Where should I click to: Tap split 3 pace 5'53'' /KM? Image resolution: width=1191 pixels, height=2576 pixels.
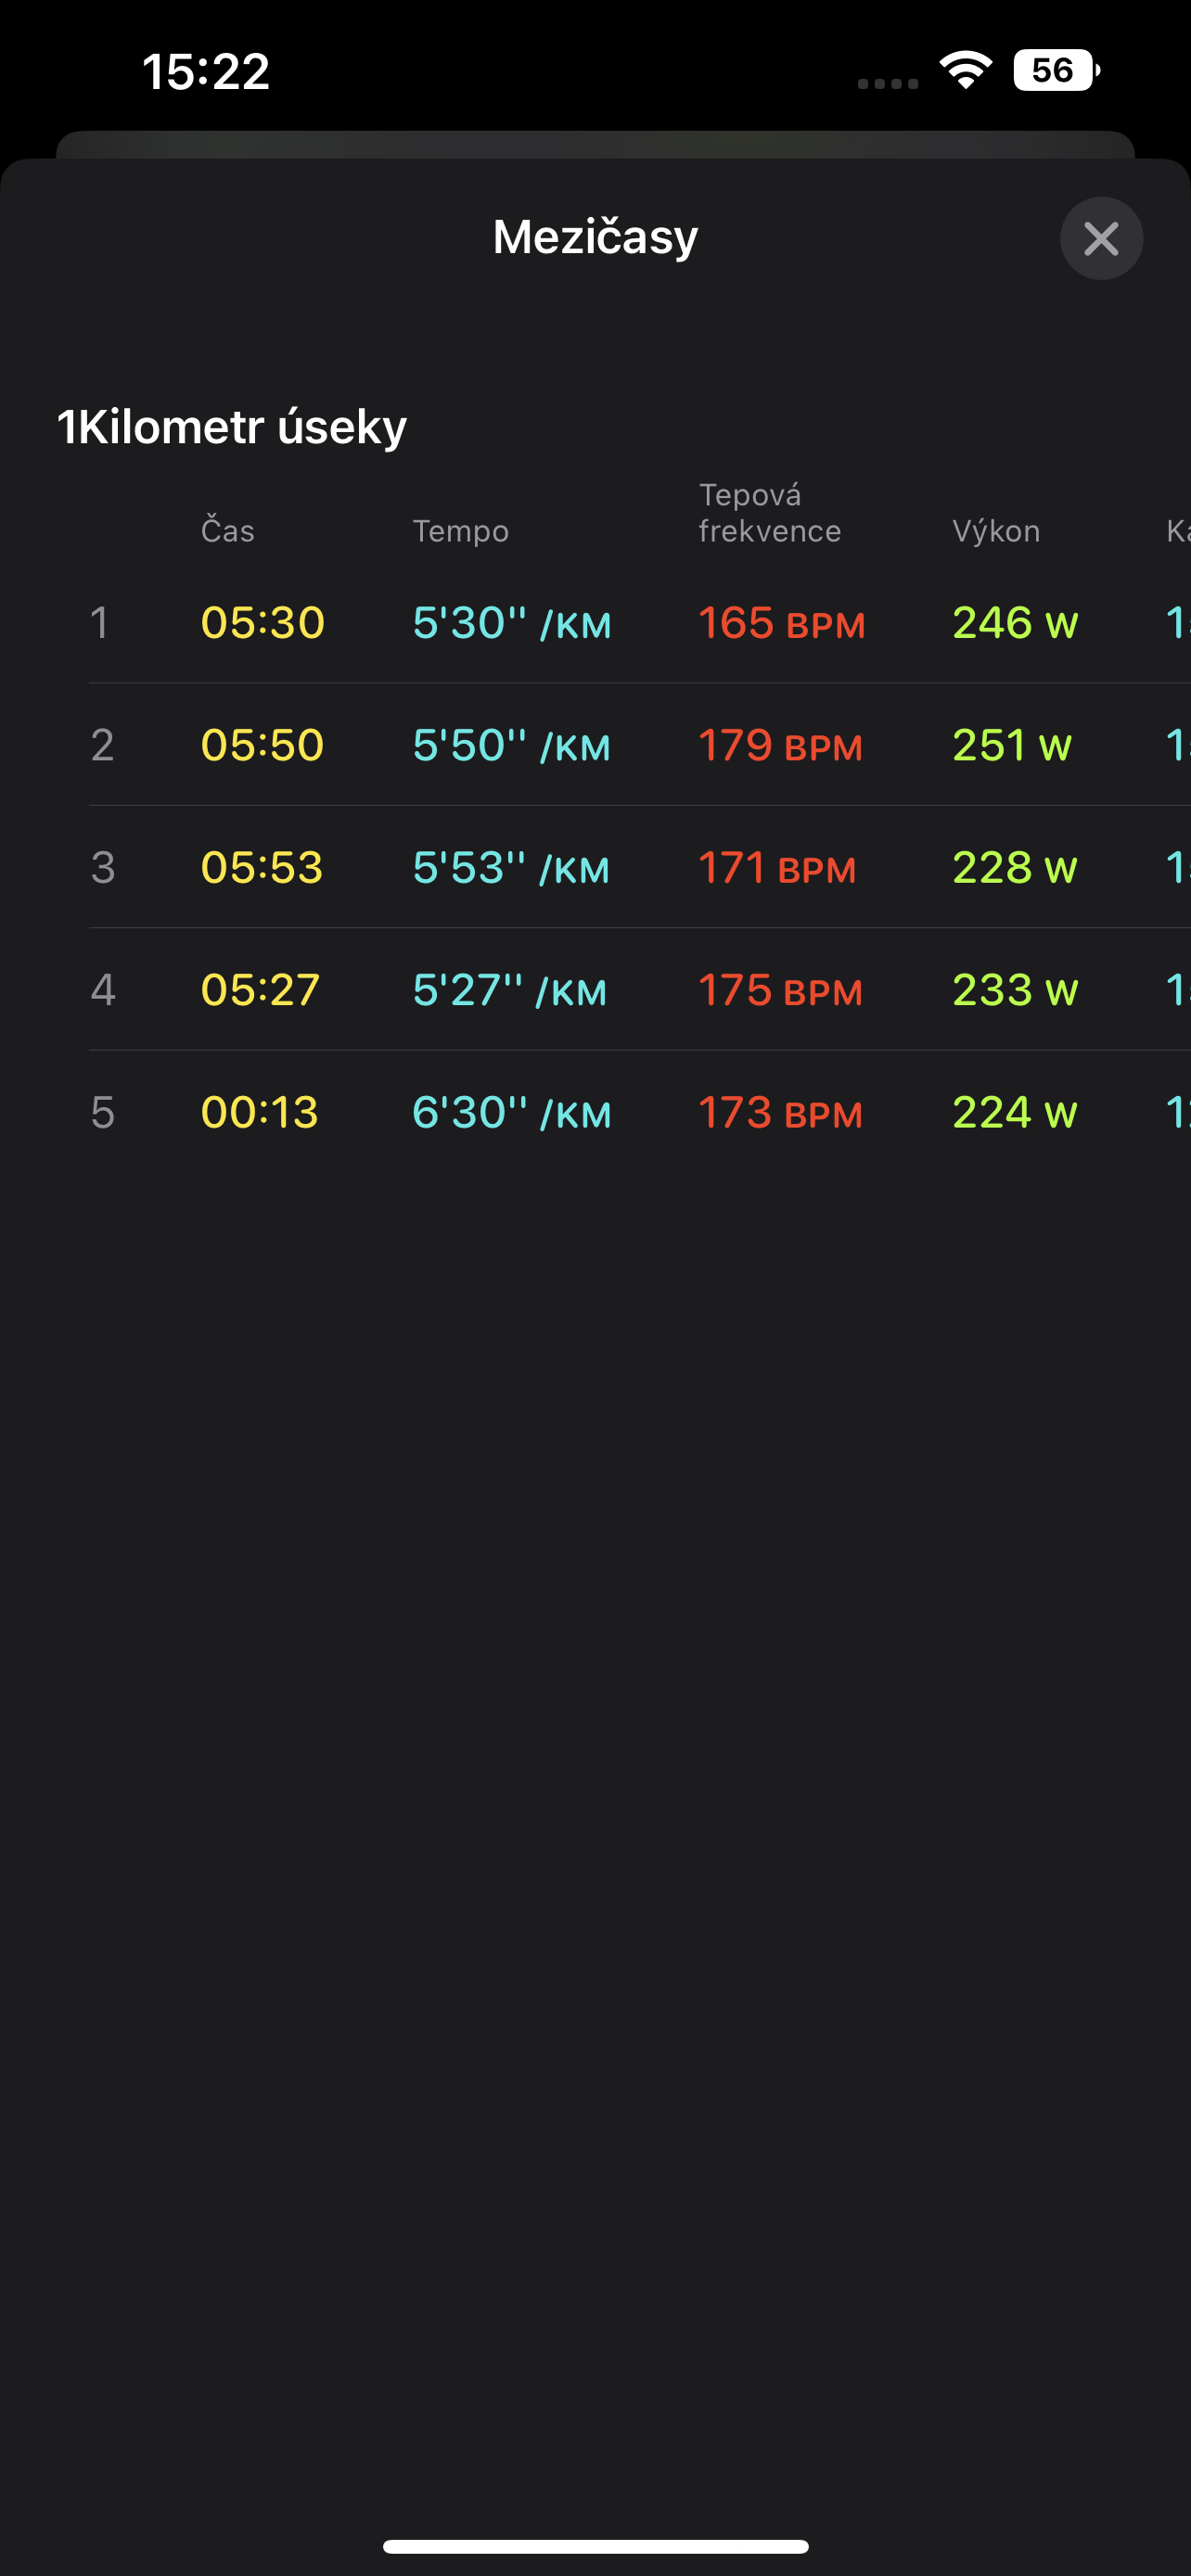pyautogui.click(x=511, y=867)
